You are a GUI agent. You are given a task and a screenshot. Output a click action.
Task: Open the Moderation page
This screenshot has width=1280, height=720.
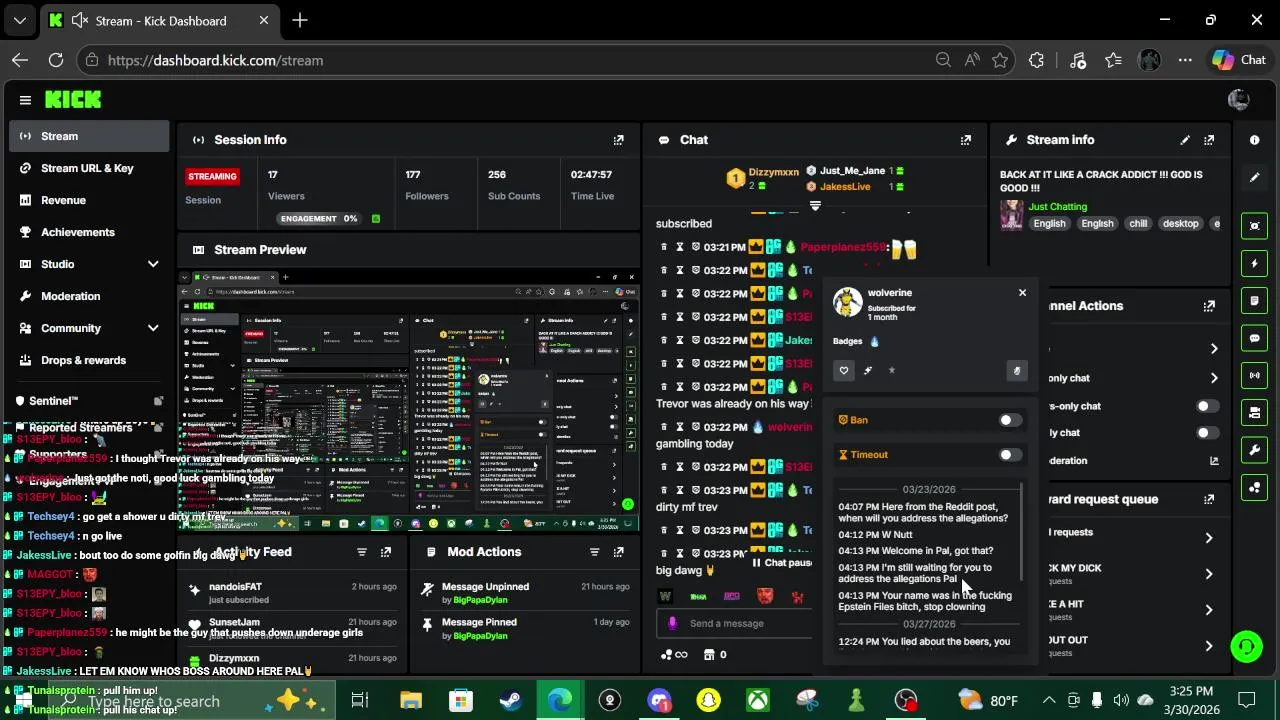(89, 296)
